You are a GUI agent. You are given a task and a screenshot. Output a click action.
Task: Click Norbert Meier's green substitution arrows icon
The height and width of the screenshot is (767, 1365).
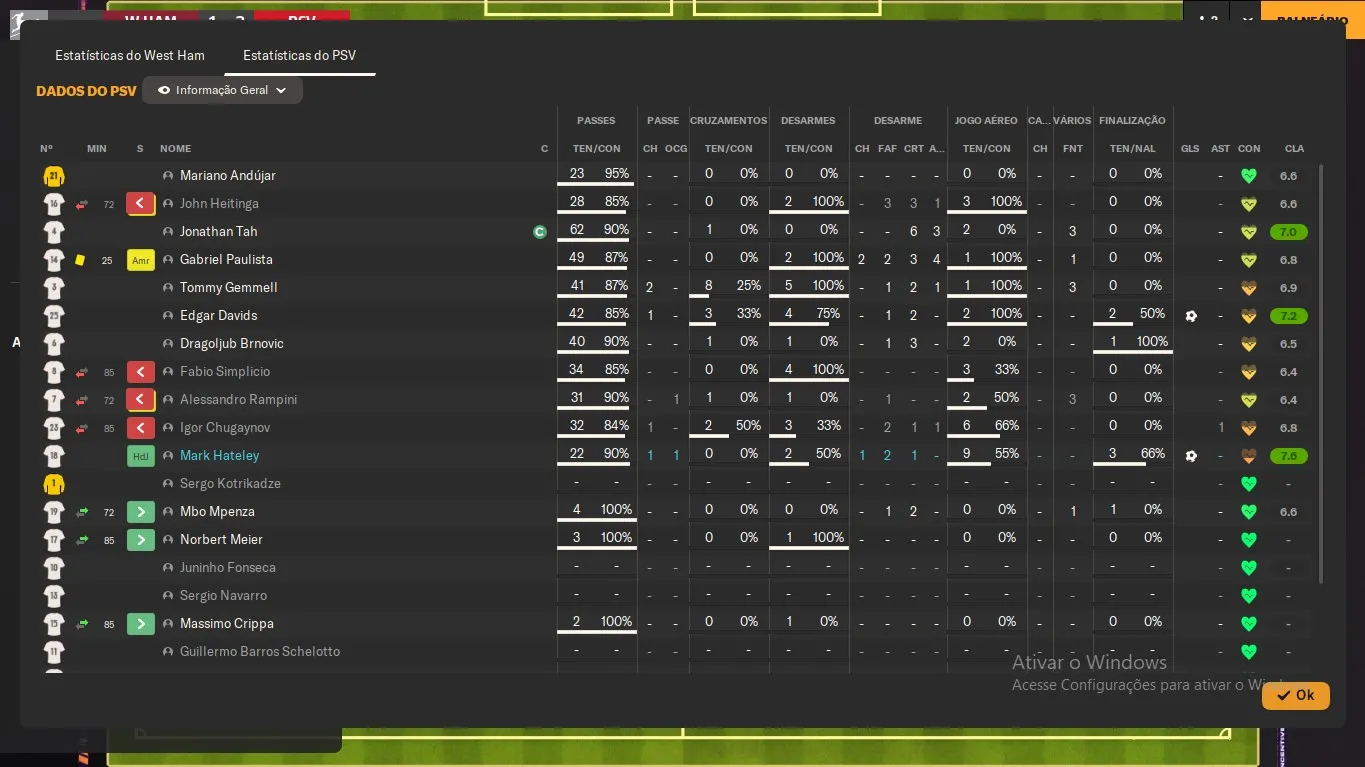click(82, 540)
